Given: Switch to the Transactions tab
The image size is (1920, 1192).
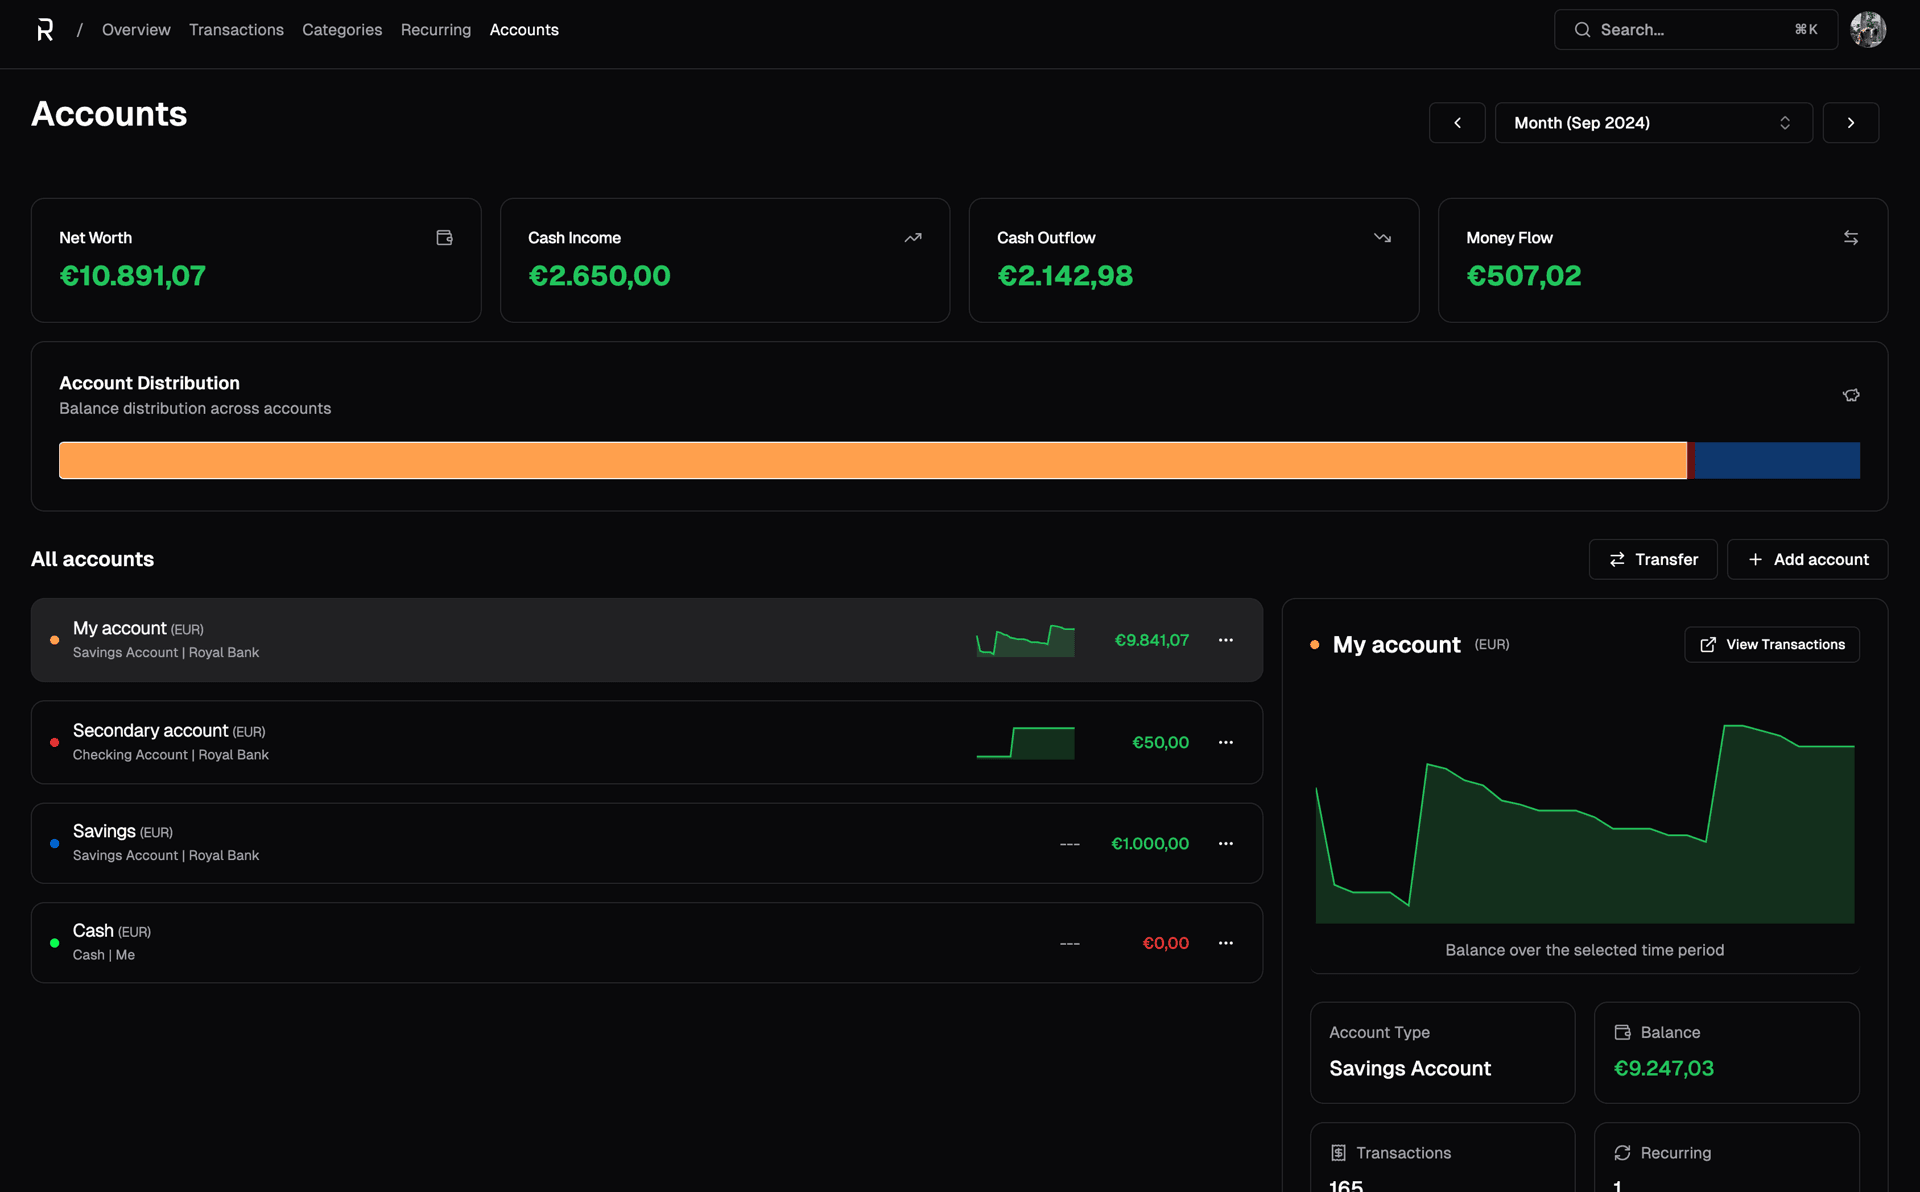Looking at the screenshot, I should tap(236, 30).
